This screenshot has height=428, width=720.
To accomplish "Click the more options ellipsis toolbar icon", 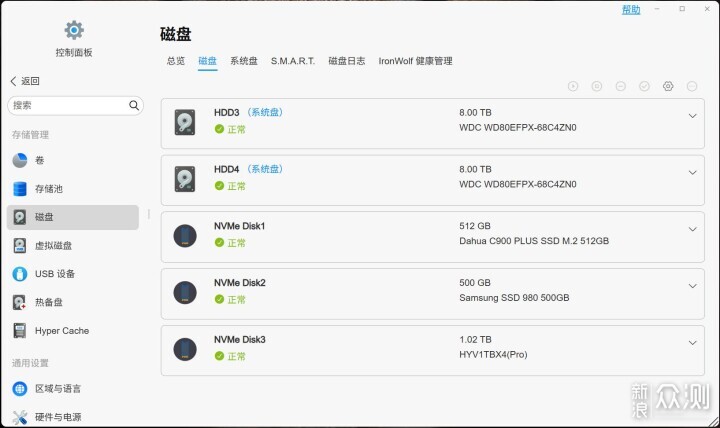I will pos(692,86).
